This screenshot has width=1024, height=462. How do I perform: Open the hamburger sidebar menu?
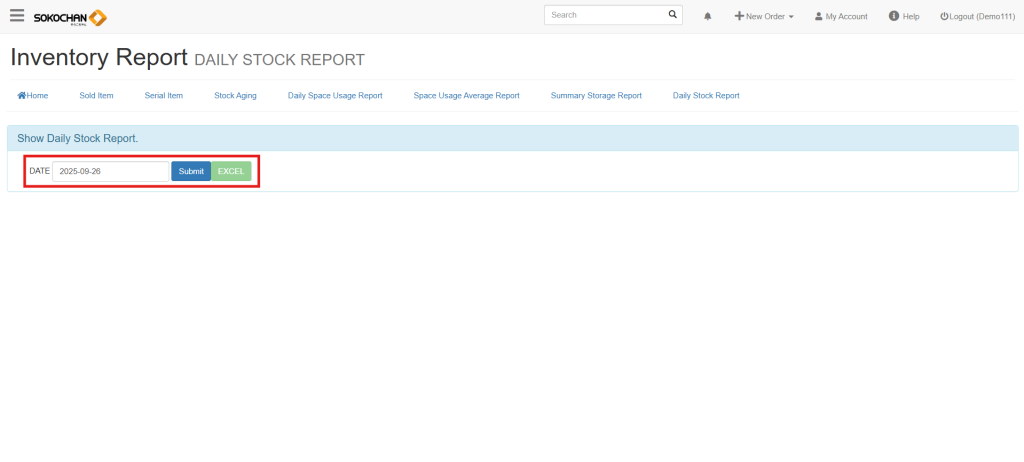[x=17, y=16]
